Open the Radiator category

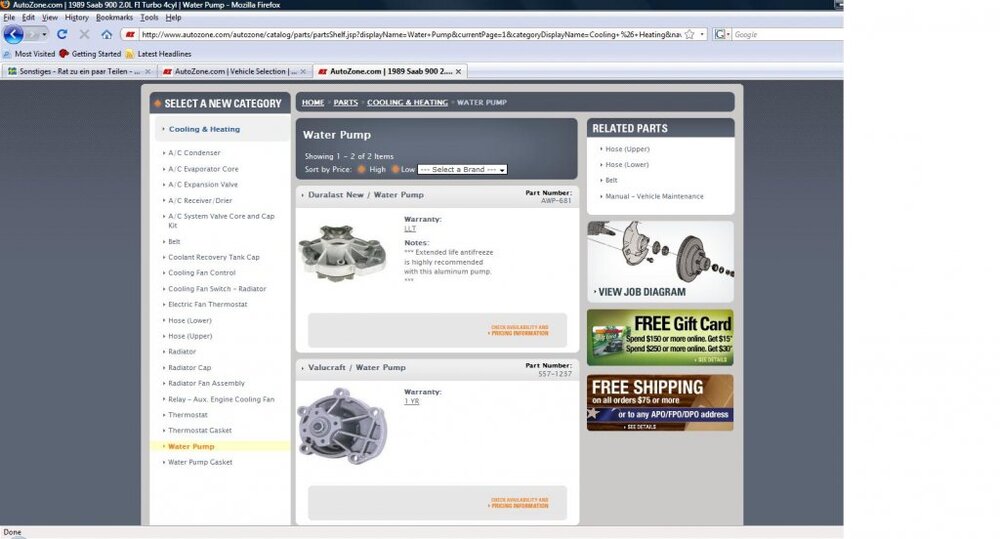click(182, 352)
